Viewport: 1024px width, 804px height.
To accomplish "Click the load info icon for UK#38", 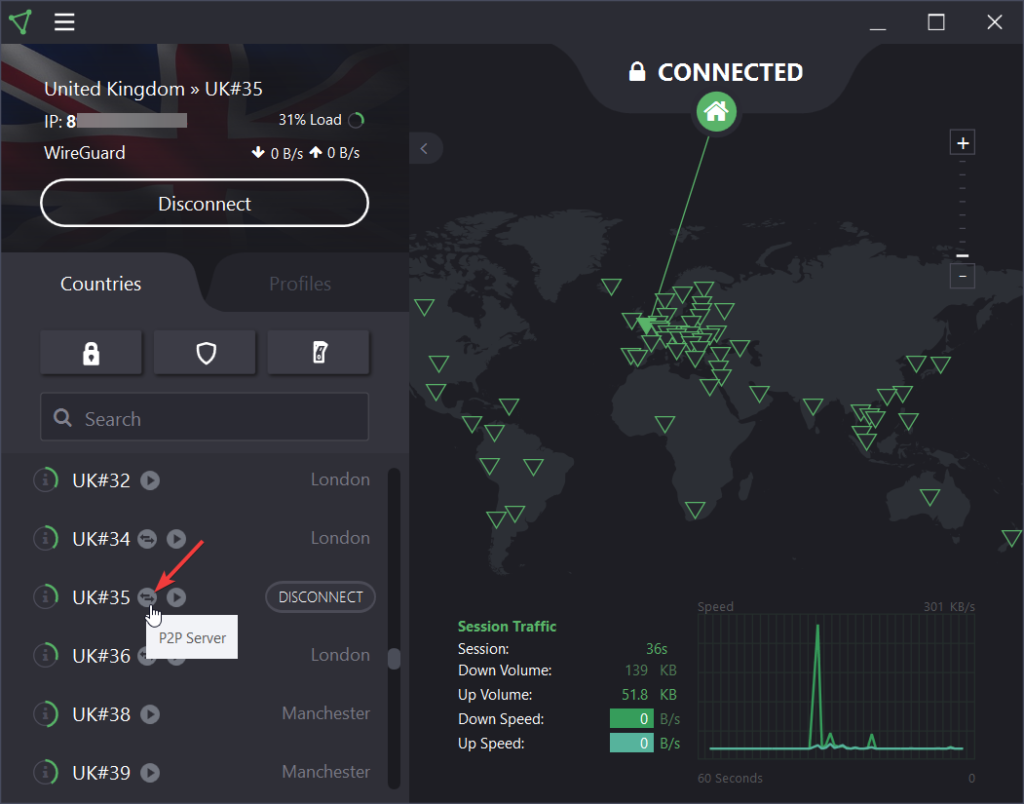I will (x=45, y=714).
